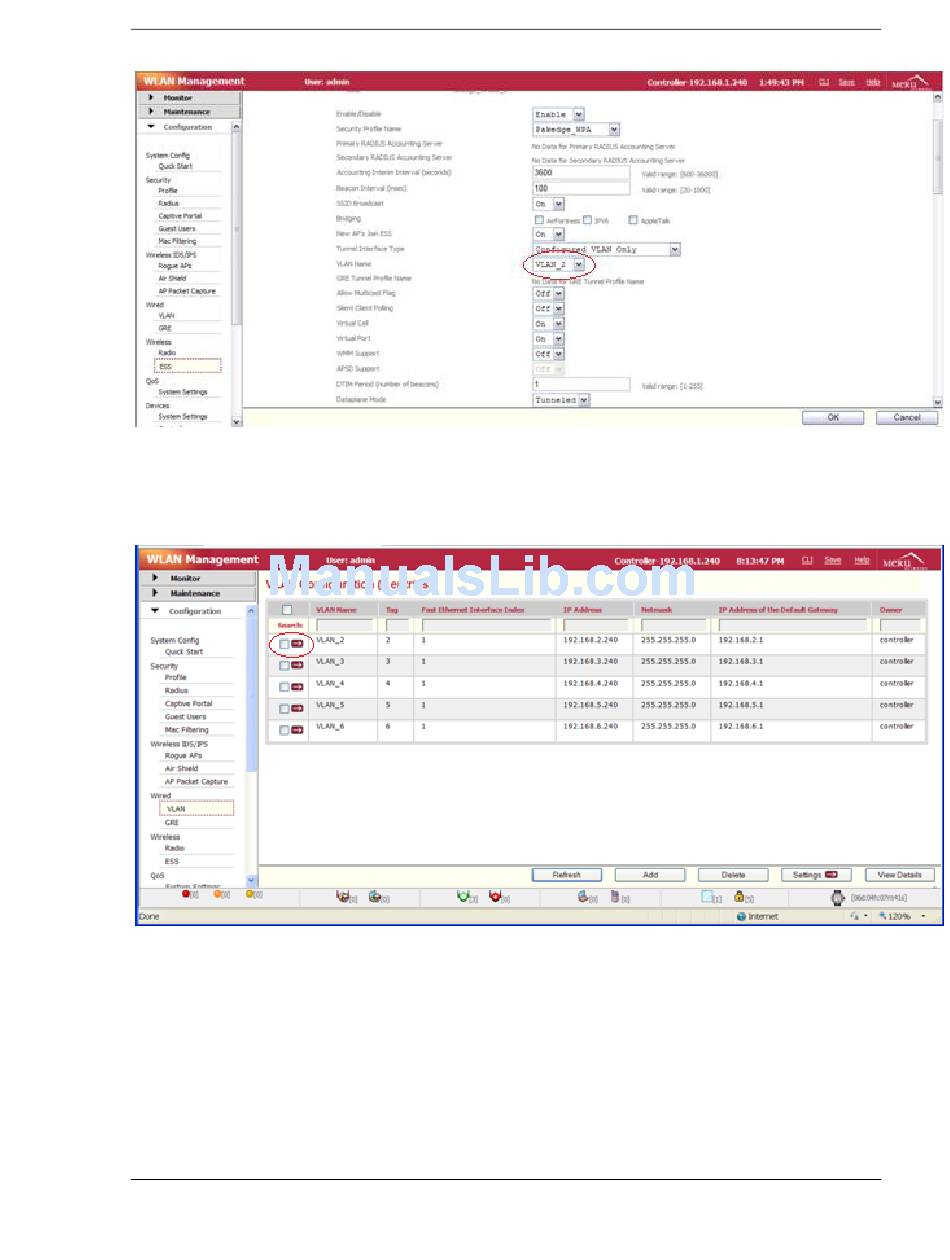The image size is (950, 1260).
Task: Click the Cancel button
Action: tap(907, 418)
